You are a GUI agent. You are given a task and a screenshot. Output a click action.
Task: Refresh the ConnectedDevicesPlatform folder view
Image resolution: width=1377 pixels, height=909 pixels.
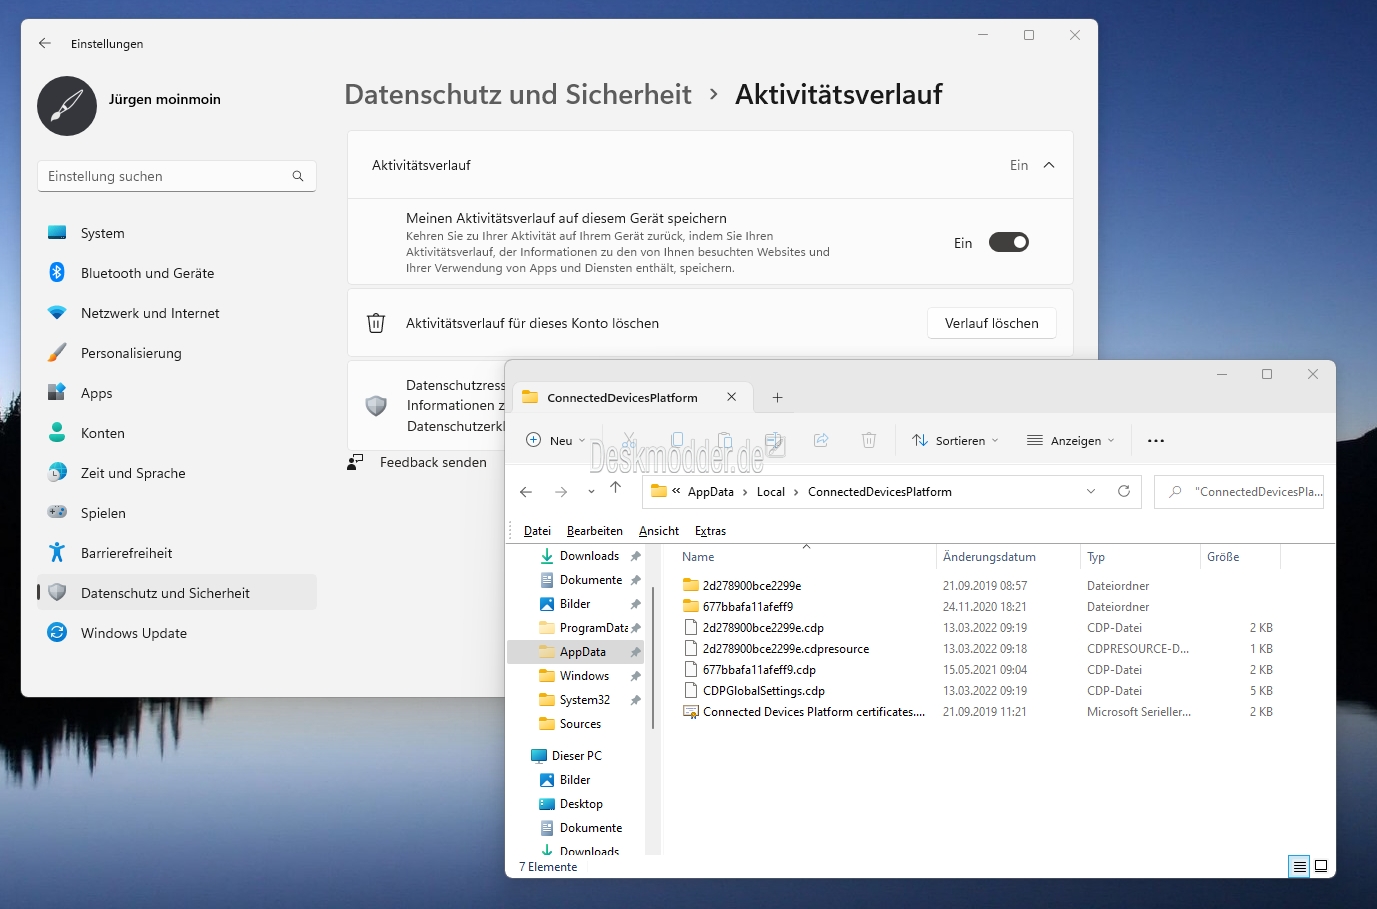(x=1124, y=491)
